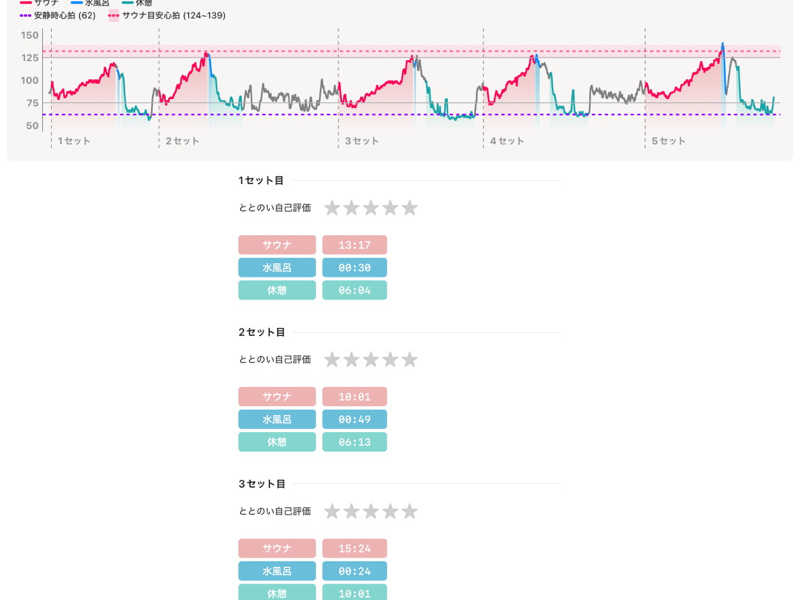
Task: Select the fourth star in set 2
Action: click(x=390, y=360)
